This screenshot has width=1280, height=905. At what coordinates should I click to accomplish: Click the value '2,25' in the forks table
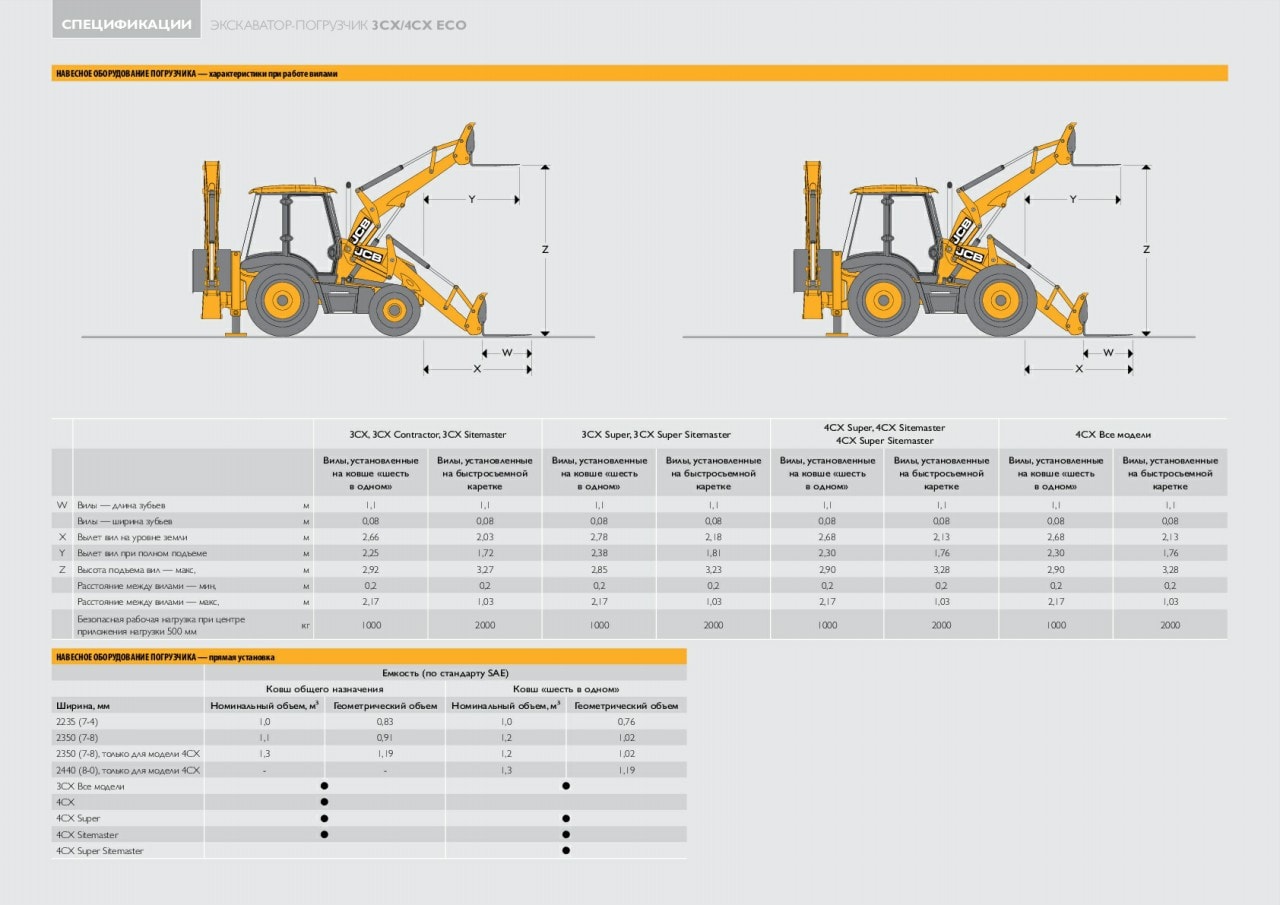pyautogui.click(x=371, y=553)
